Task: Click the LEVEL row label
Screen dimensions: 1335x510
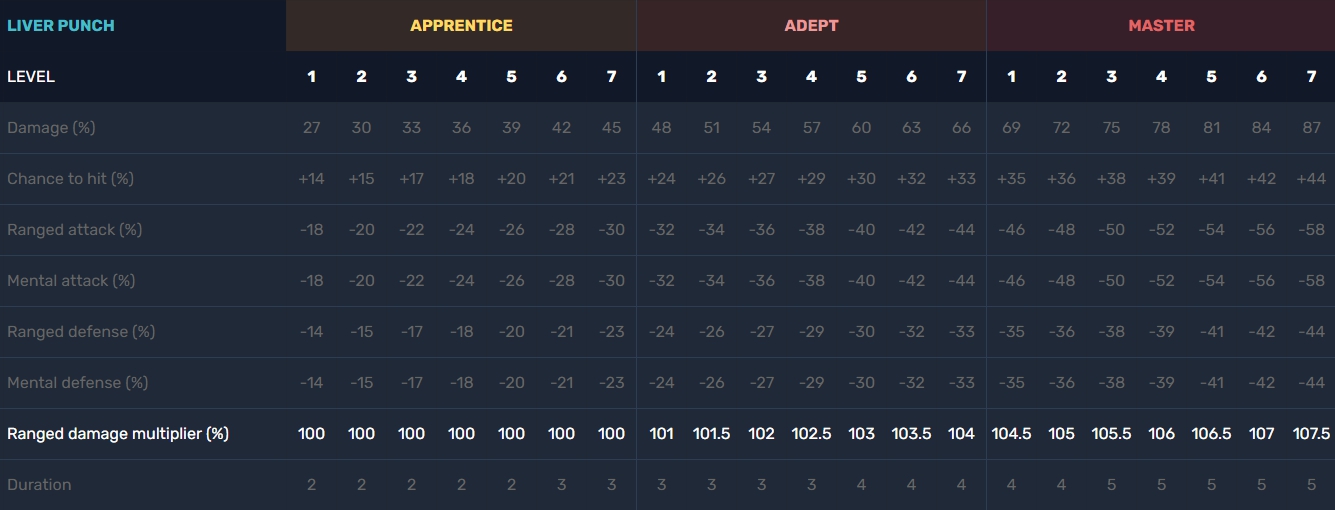Action: coord(31,77)
